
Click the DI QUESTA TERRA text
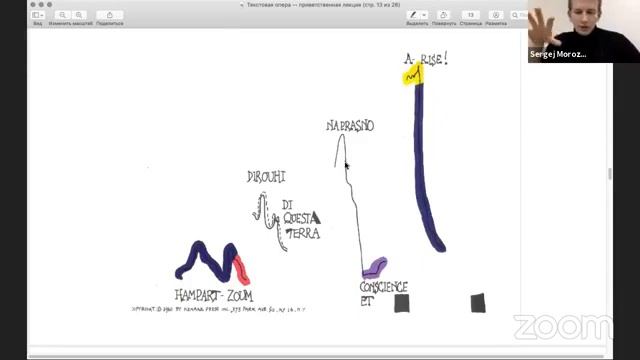302,220
